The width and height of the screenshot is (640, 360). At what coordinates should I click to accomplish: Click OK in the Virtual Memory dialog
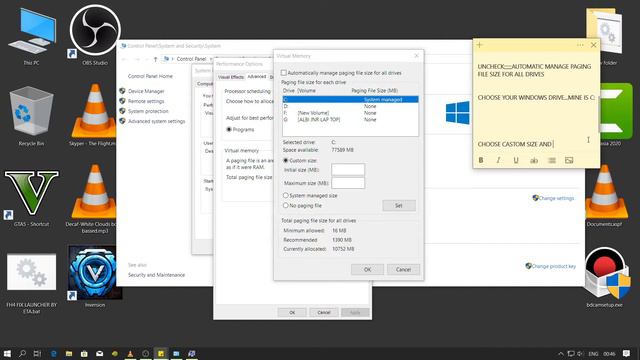[x=367, y=269]
